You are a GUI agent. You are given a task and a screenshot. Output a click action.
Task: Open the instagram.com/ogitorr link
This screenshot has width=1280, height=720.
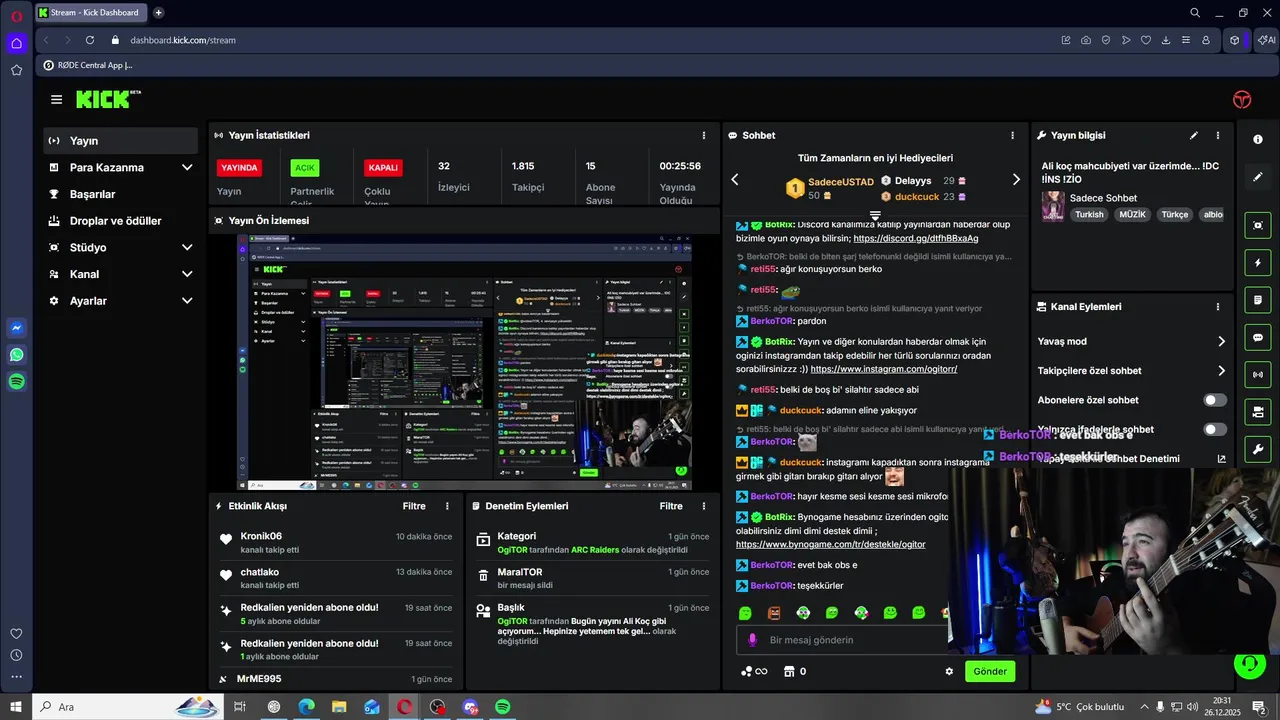coord(884,369)
